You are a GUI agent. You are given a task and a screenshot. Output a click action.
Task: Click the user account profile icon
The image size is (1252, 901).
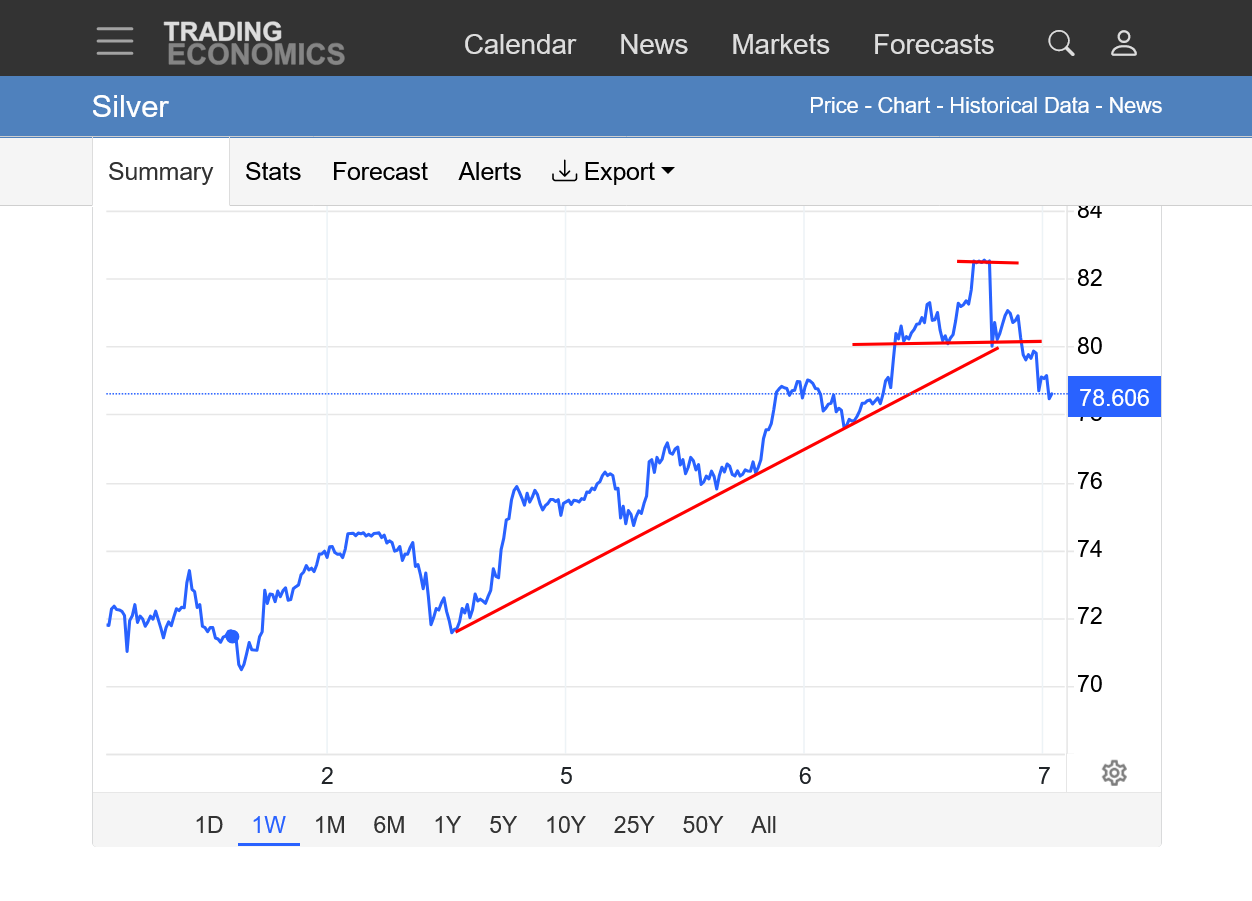(1124, 43)
